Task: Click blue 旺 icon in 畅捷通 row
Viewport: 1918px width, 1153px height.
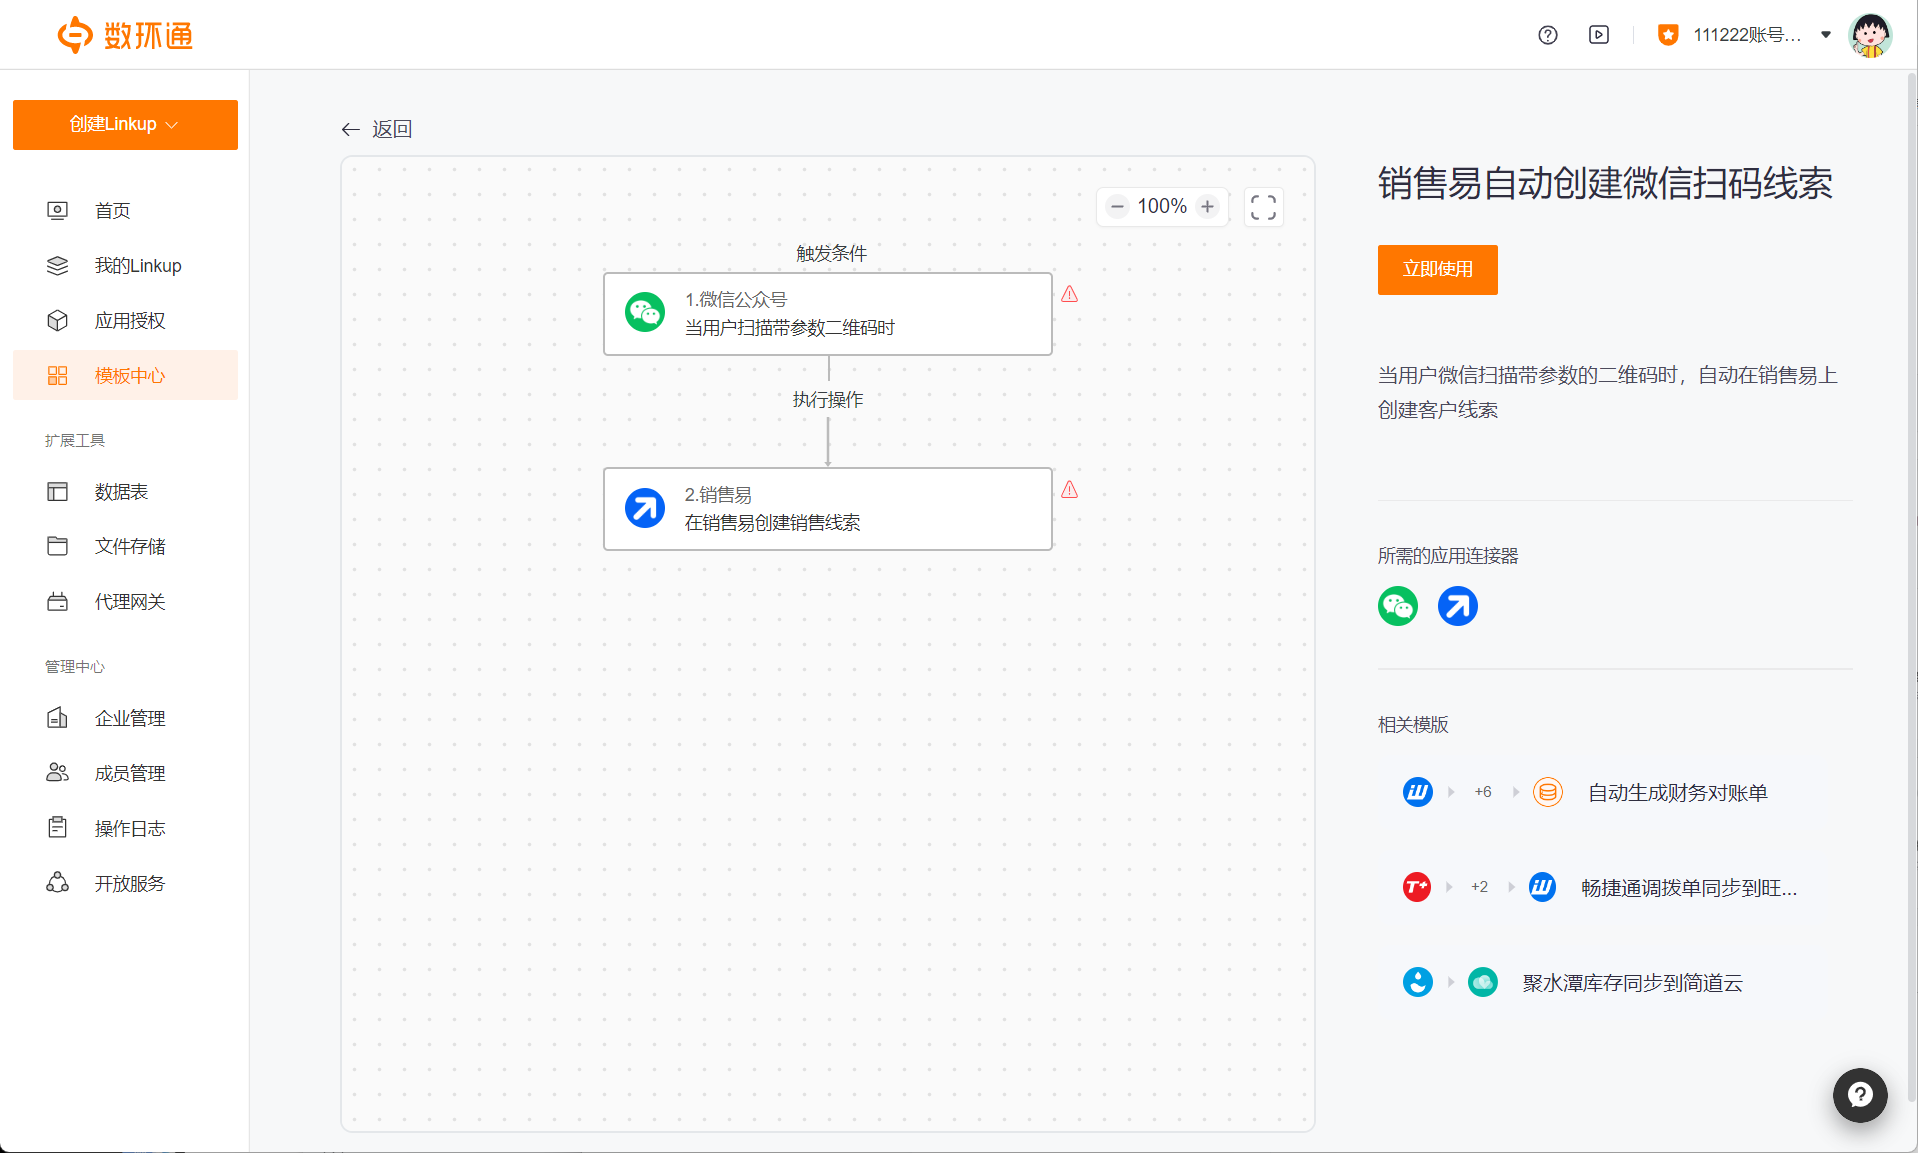Action: [1543, 887]
